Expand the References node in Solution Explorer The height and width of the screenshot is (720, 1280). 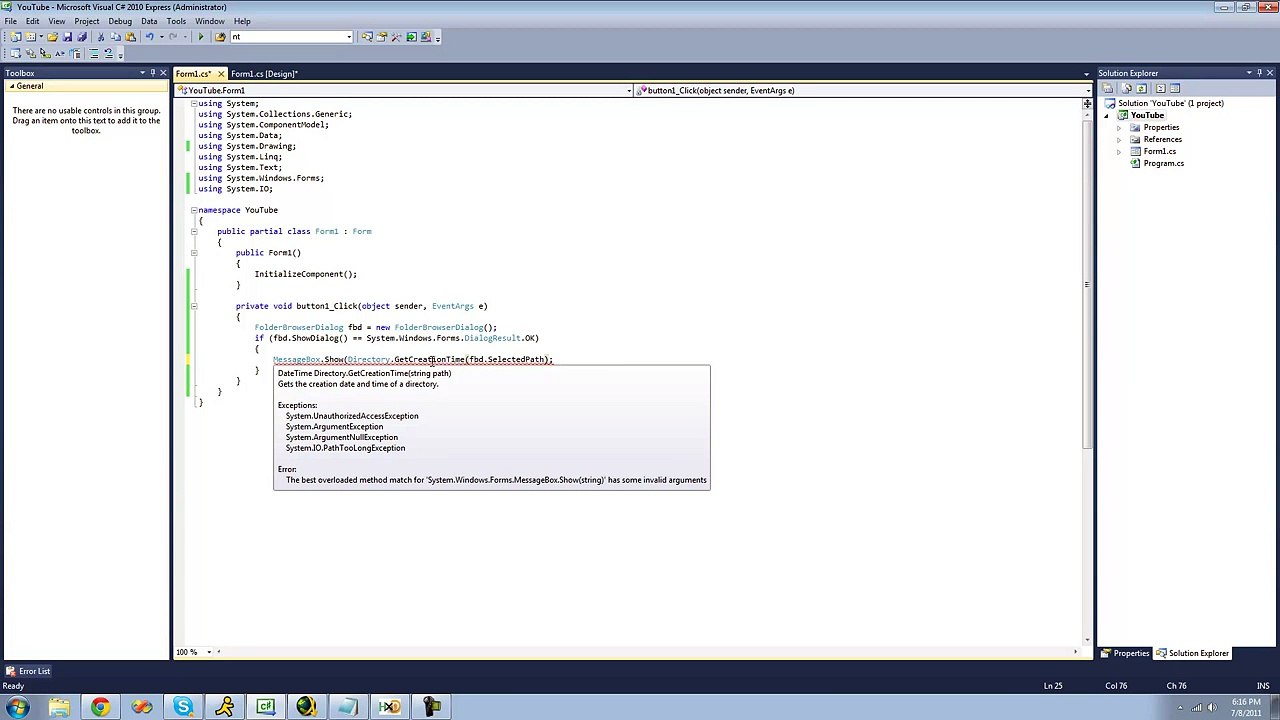tap(1119, 140)
